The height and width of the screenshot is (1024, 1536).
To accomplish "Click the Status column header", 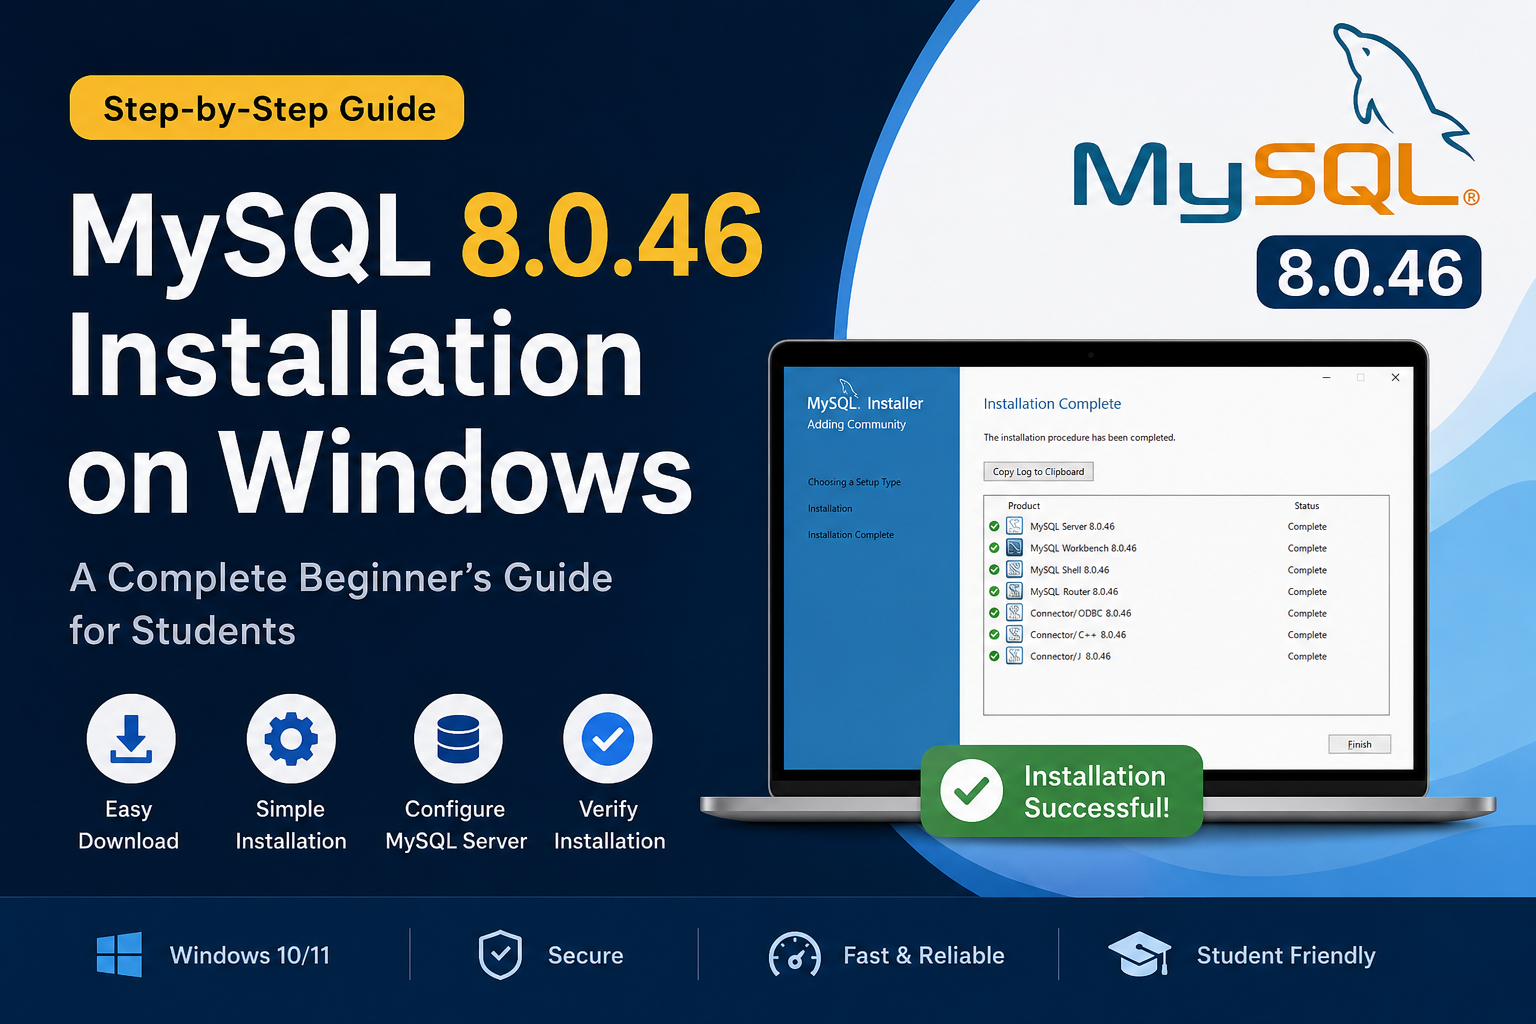I will click(1307, 506).
